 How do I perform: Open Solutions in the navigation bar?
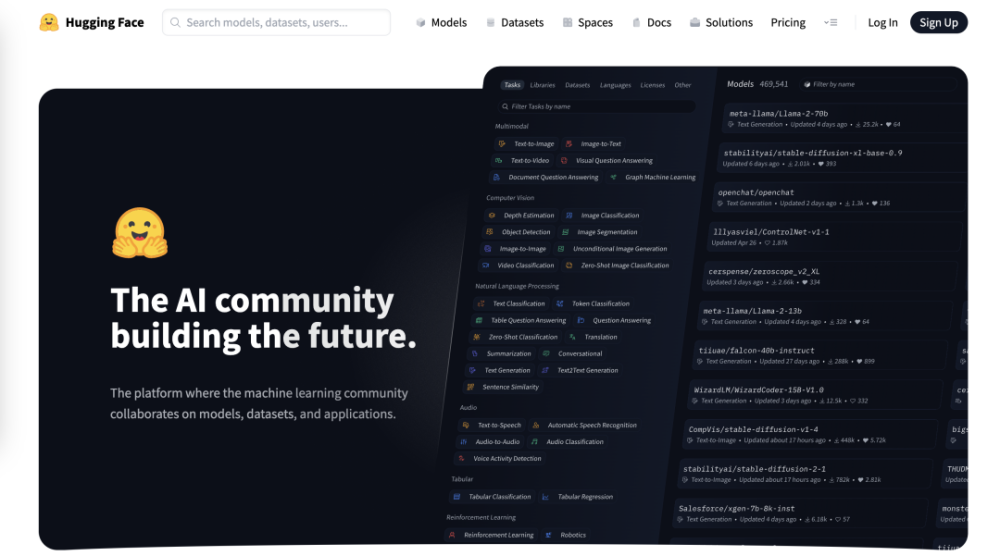[x=721, y=22]
